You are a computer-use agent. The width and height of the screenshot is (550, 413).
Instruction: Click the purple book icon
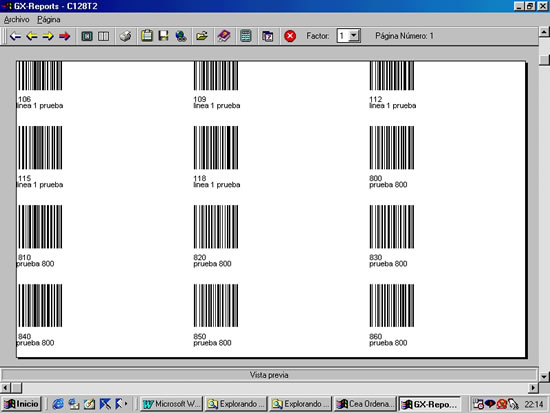pos(224,36)
